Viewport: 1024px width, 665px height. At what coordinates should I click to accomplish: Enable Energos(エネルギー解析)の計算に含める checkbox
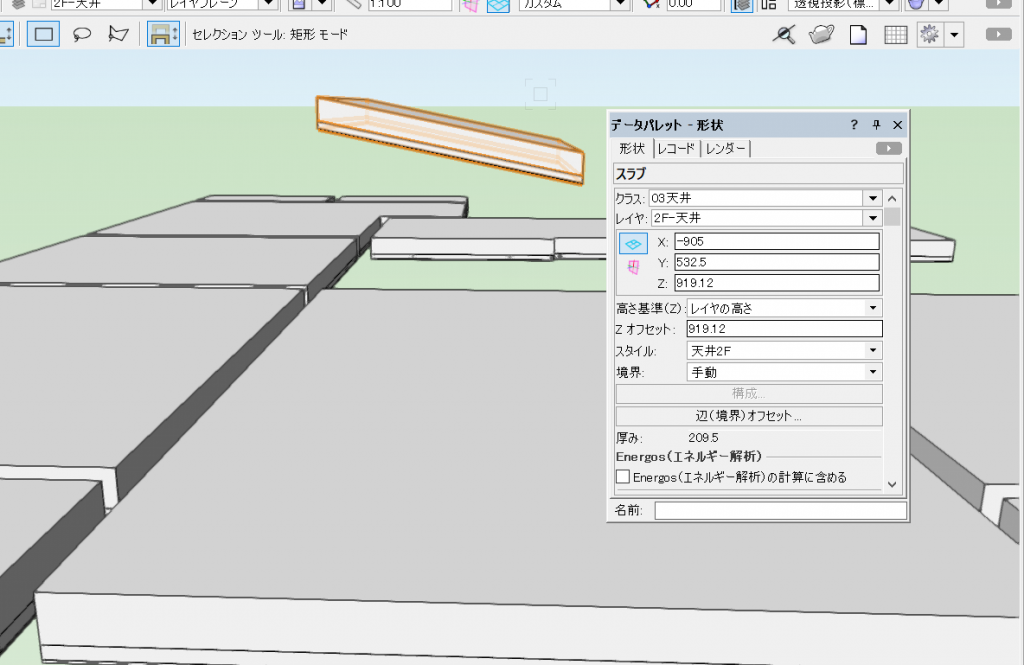click(623, 477)
